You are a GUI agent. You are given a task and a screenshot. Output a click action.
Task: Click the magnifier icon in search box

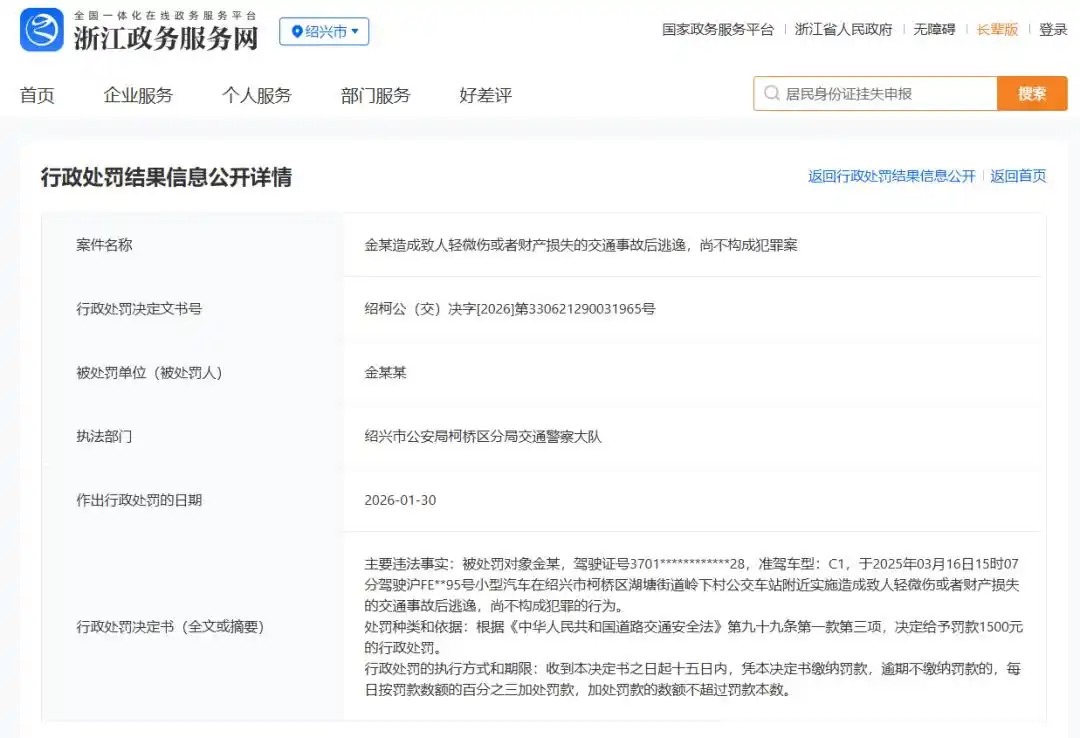pos(771,93)
